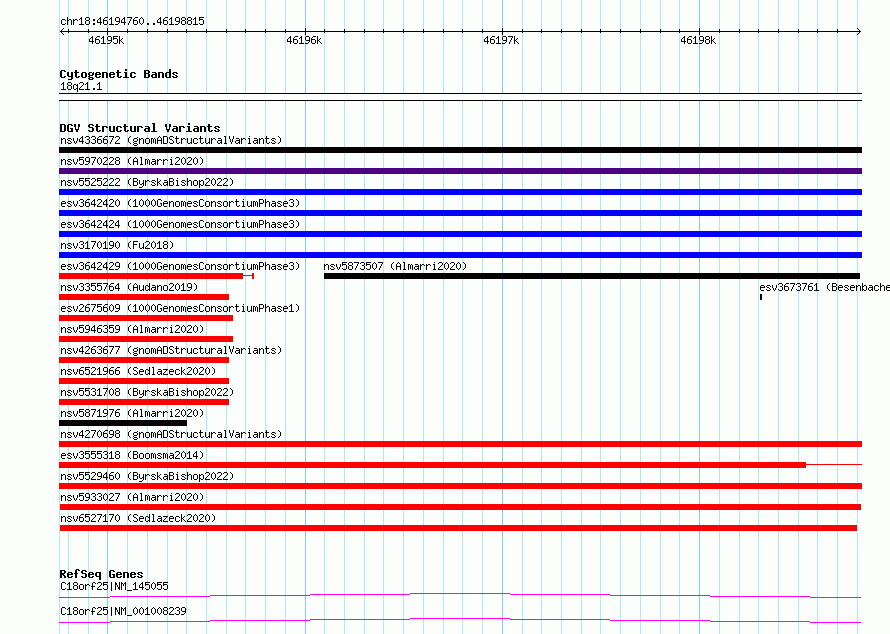The width and height of the screenshot is (890, 634).
Task: Select variant label nsv5873507 (Almarri2020)
Action: 395,266
